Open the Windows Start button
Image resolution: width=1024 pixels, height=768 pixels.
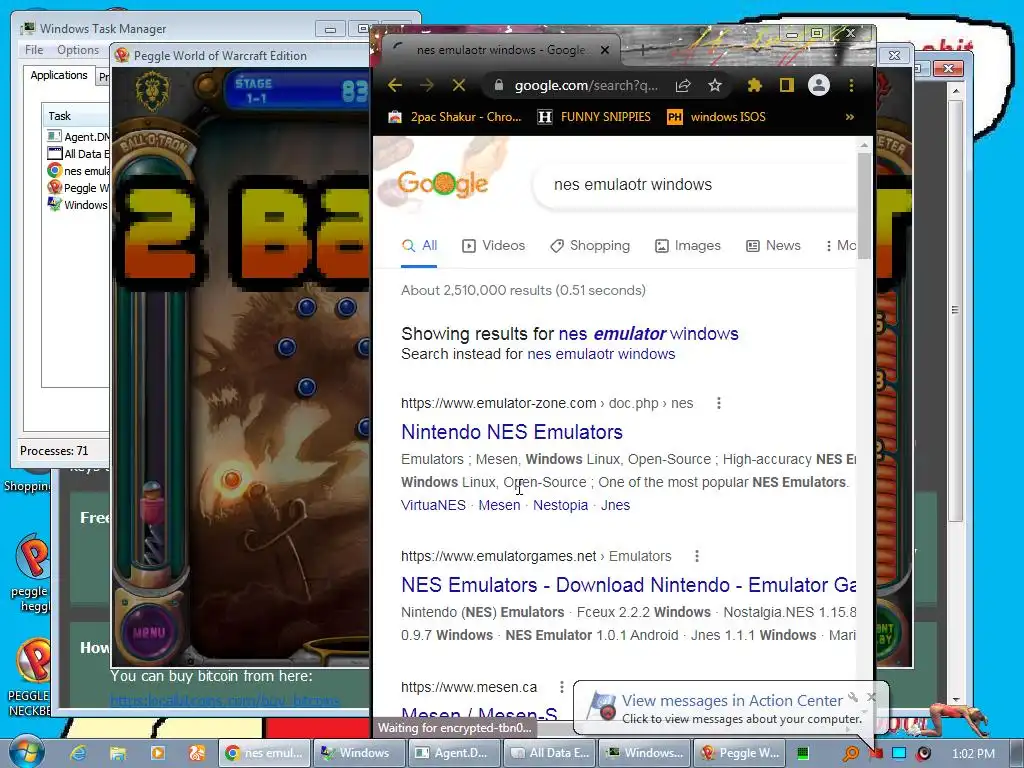point(26,752)
